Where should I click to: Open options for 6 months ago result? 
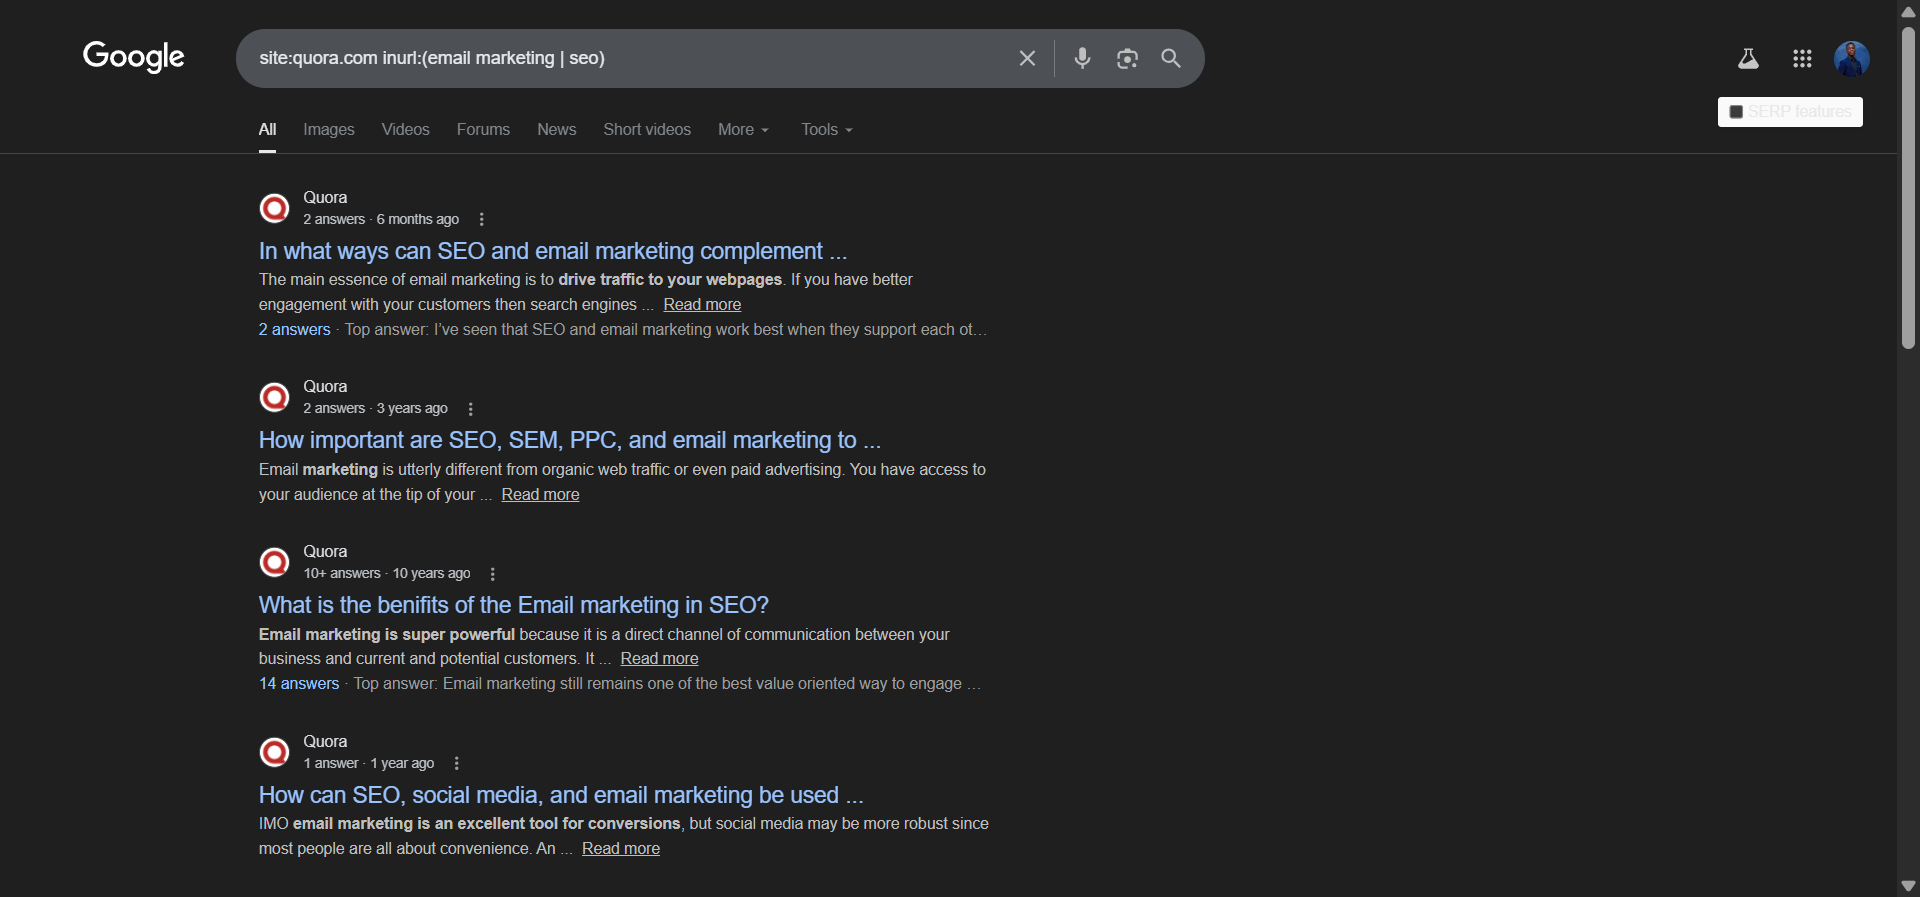tap(482, 219)
